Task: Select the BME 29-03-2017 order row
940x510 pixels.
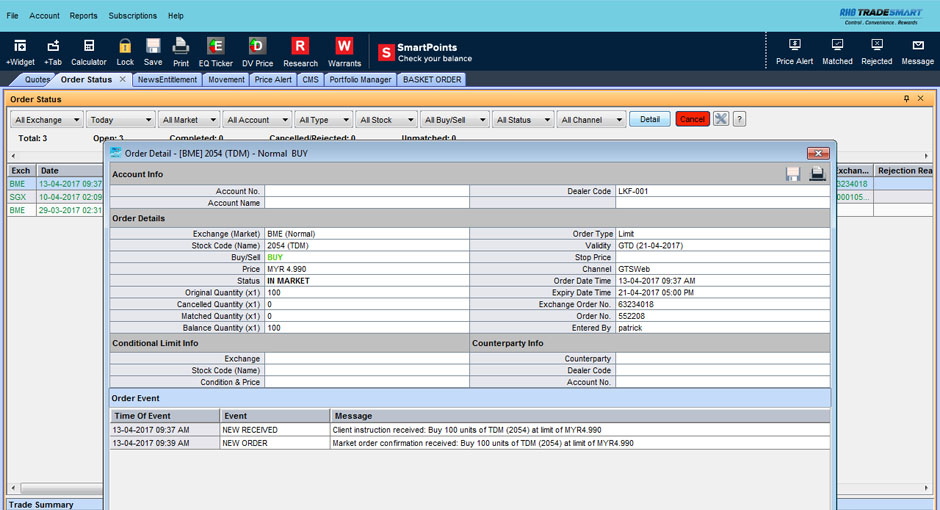Action: [55, 210]
